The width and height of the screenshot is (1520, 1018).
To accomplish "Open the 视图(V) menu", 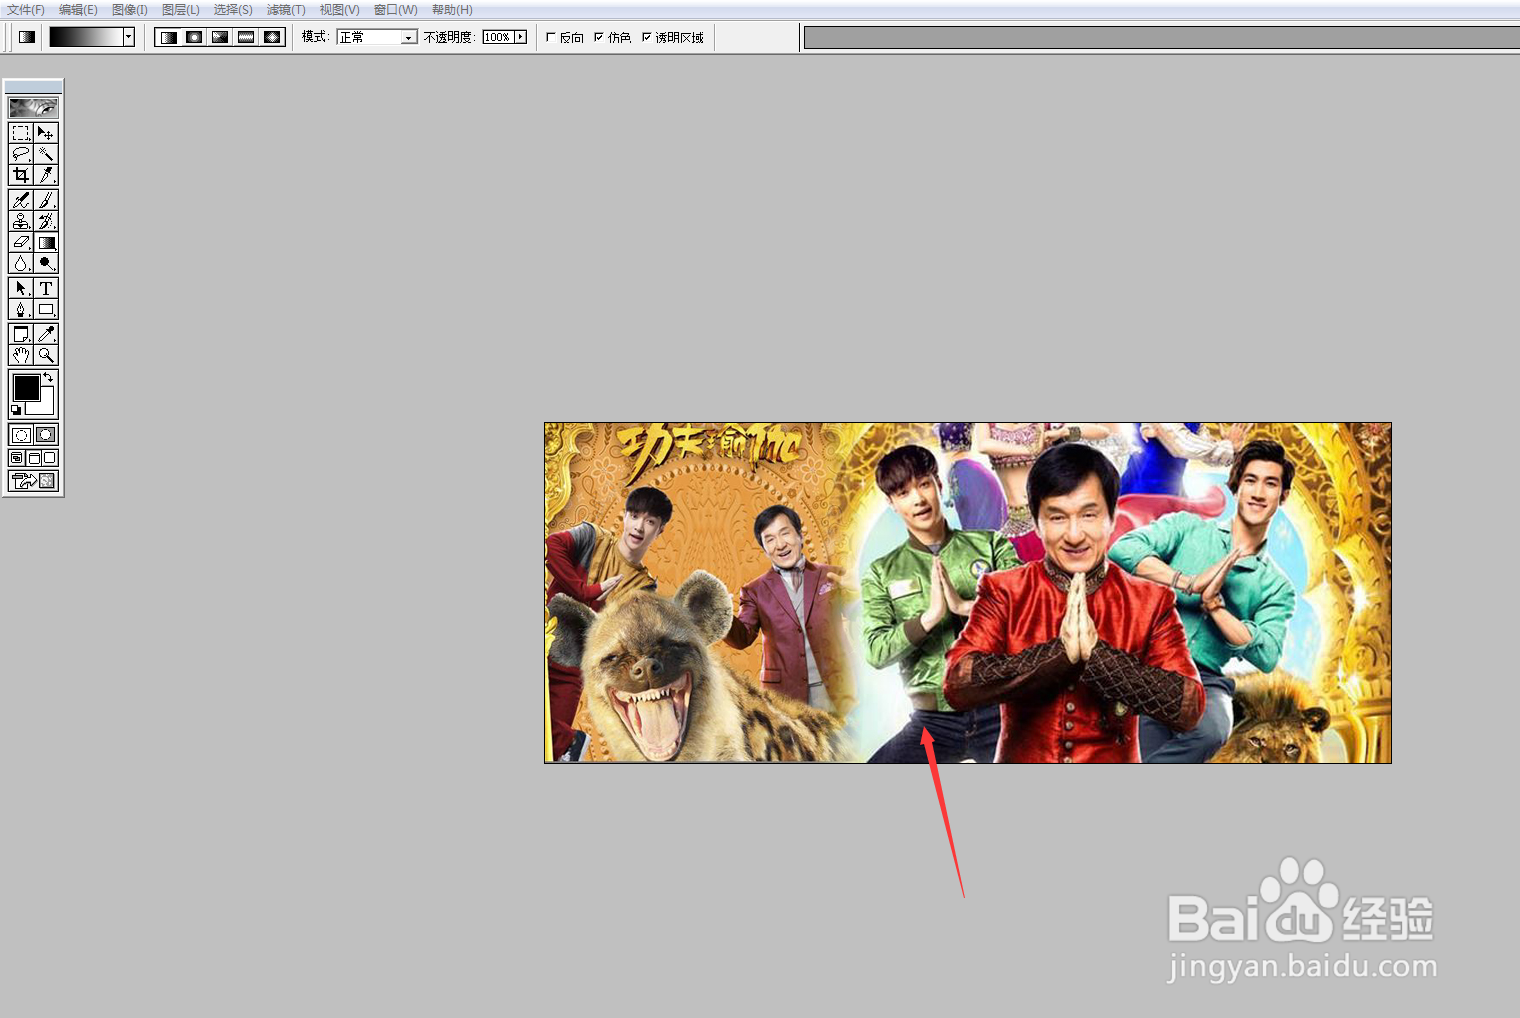I will click(339, 10).
